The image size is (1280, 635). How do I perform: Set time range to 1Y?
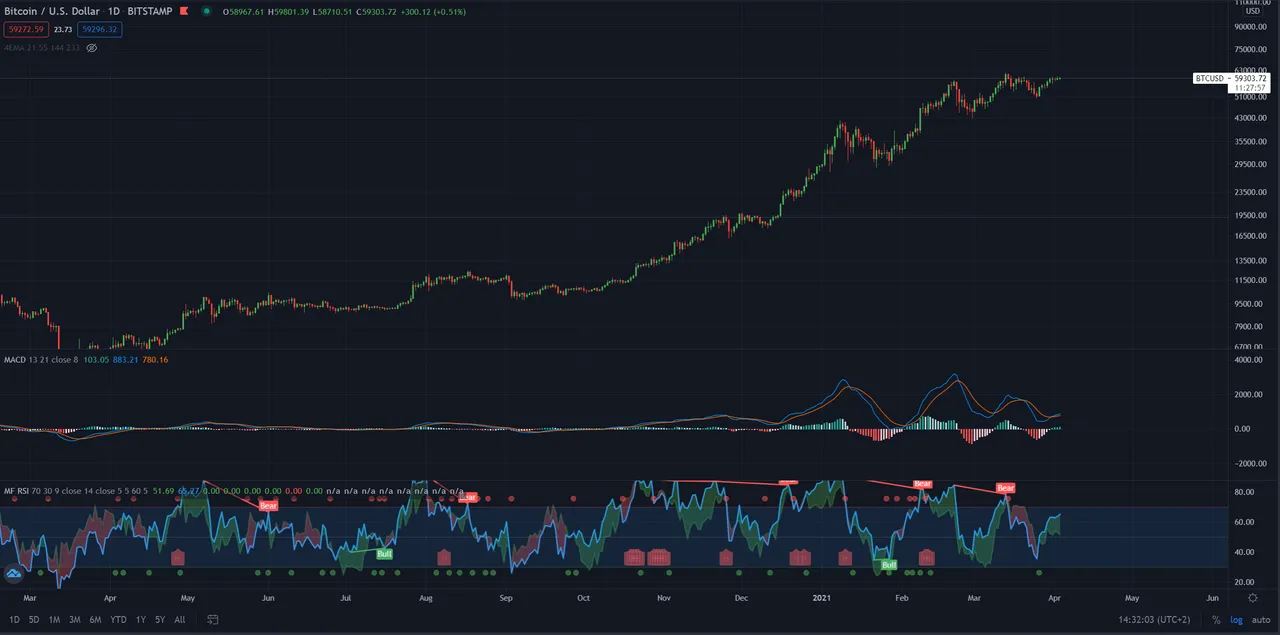[141, 620]
